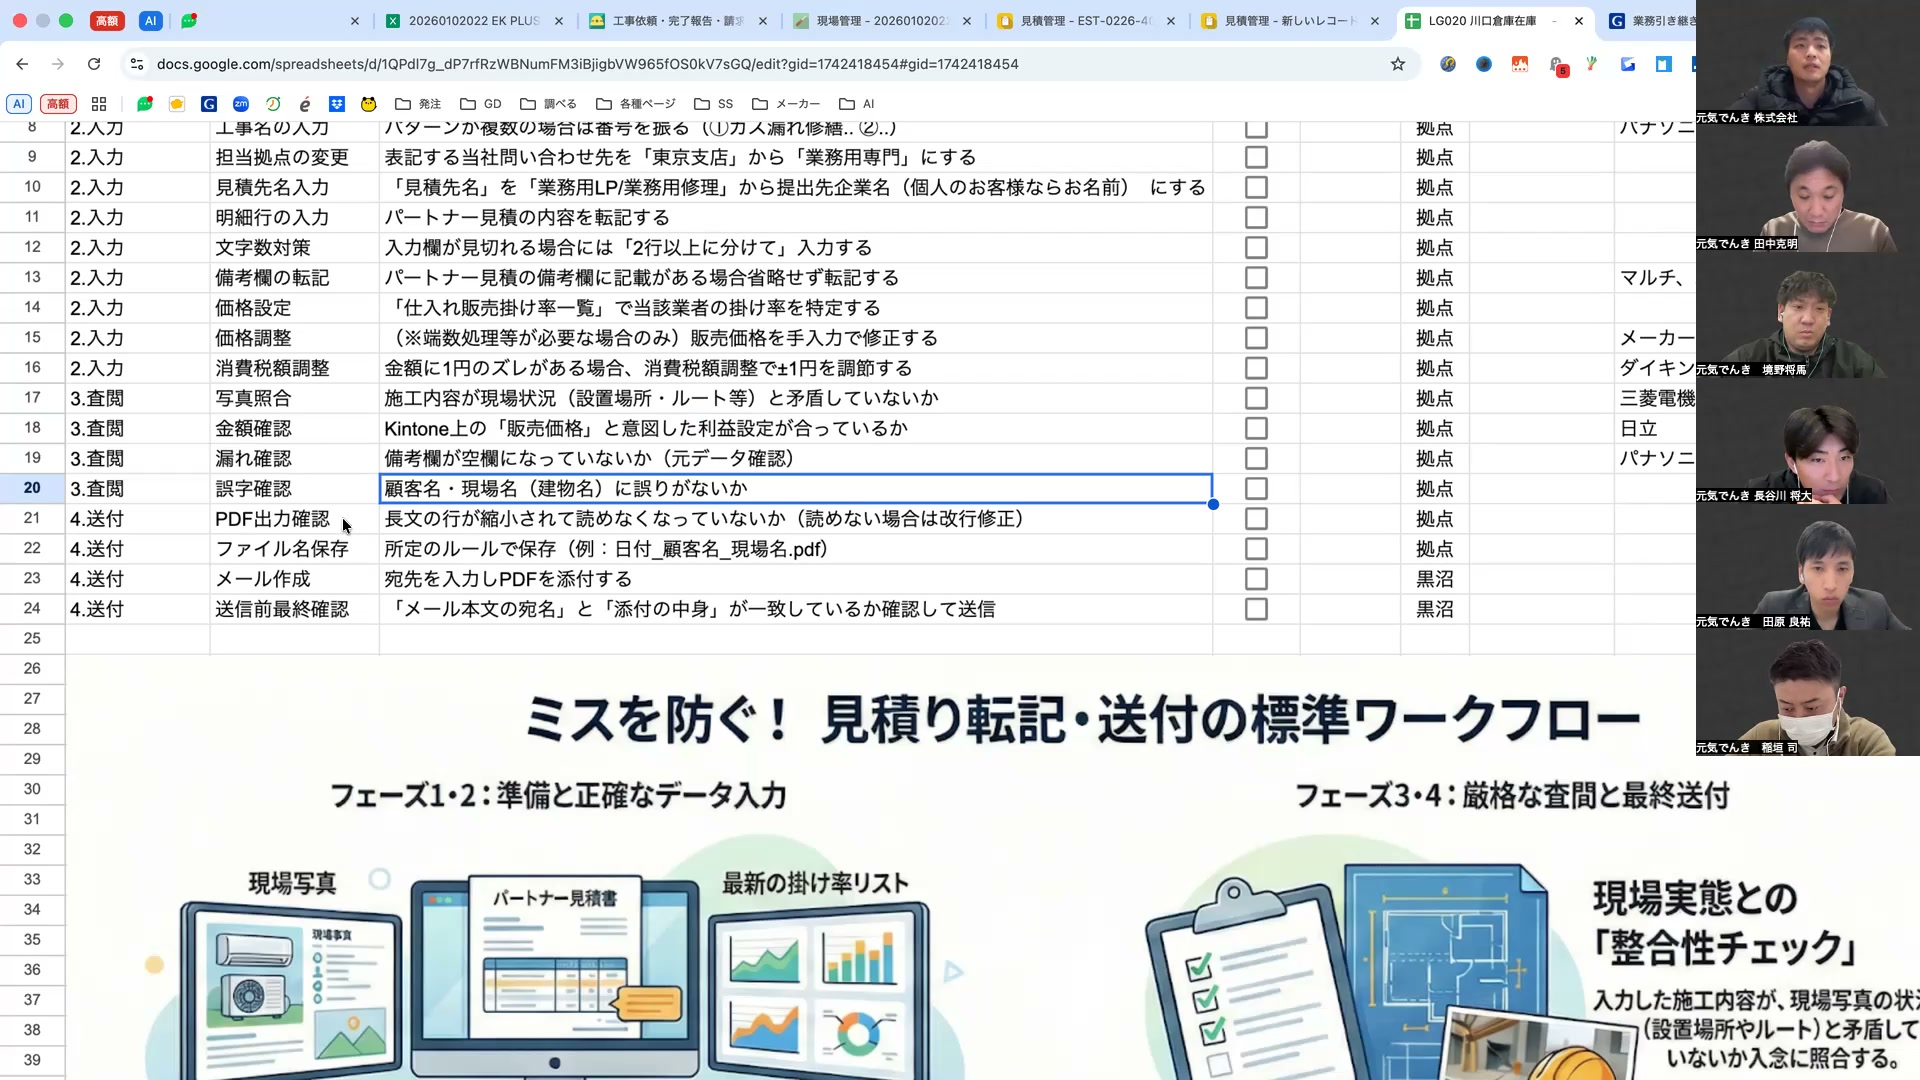
Task: Click the AI bookmark in bookmarks bar
Action: tap(19, 104)
